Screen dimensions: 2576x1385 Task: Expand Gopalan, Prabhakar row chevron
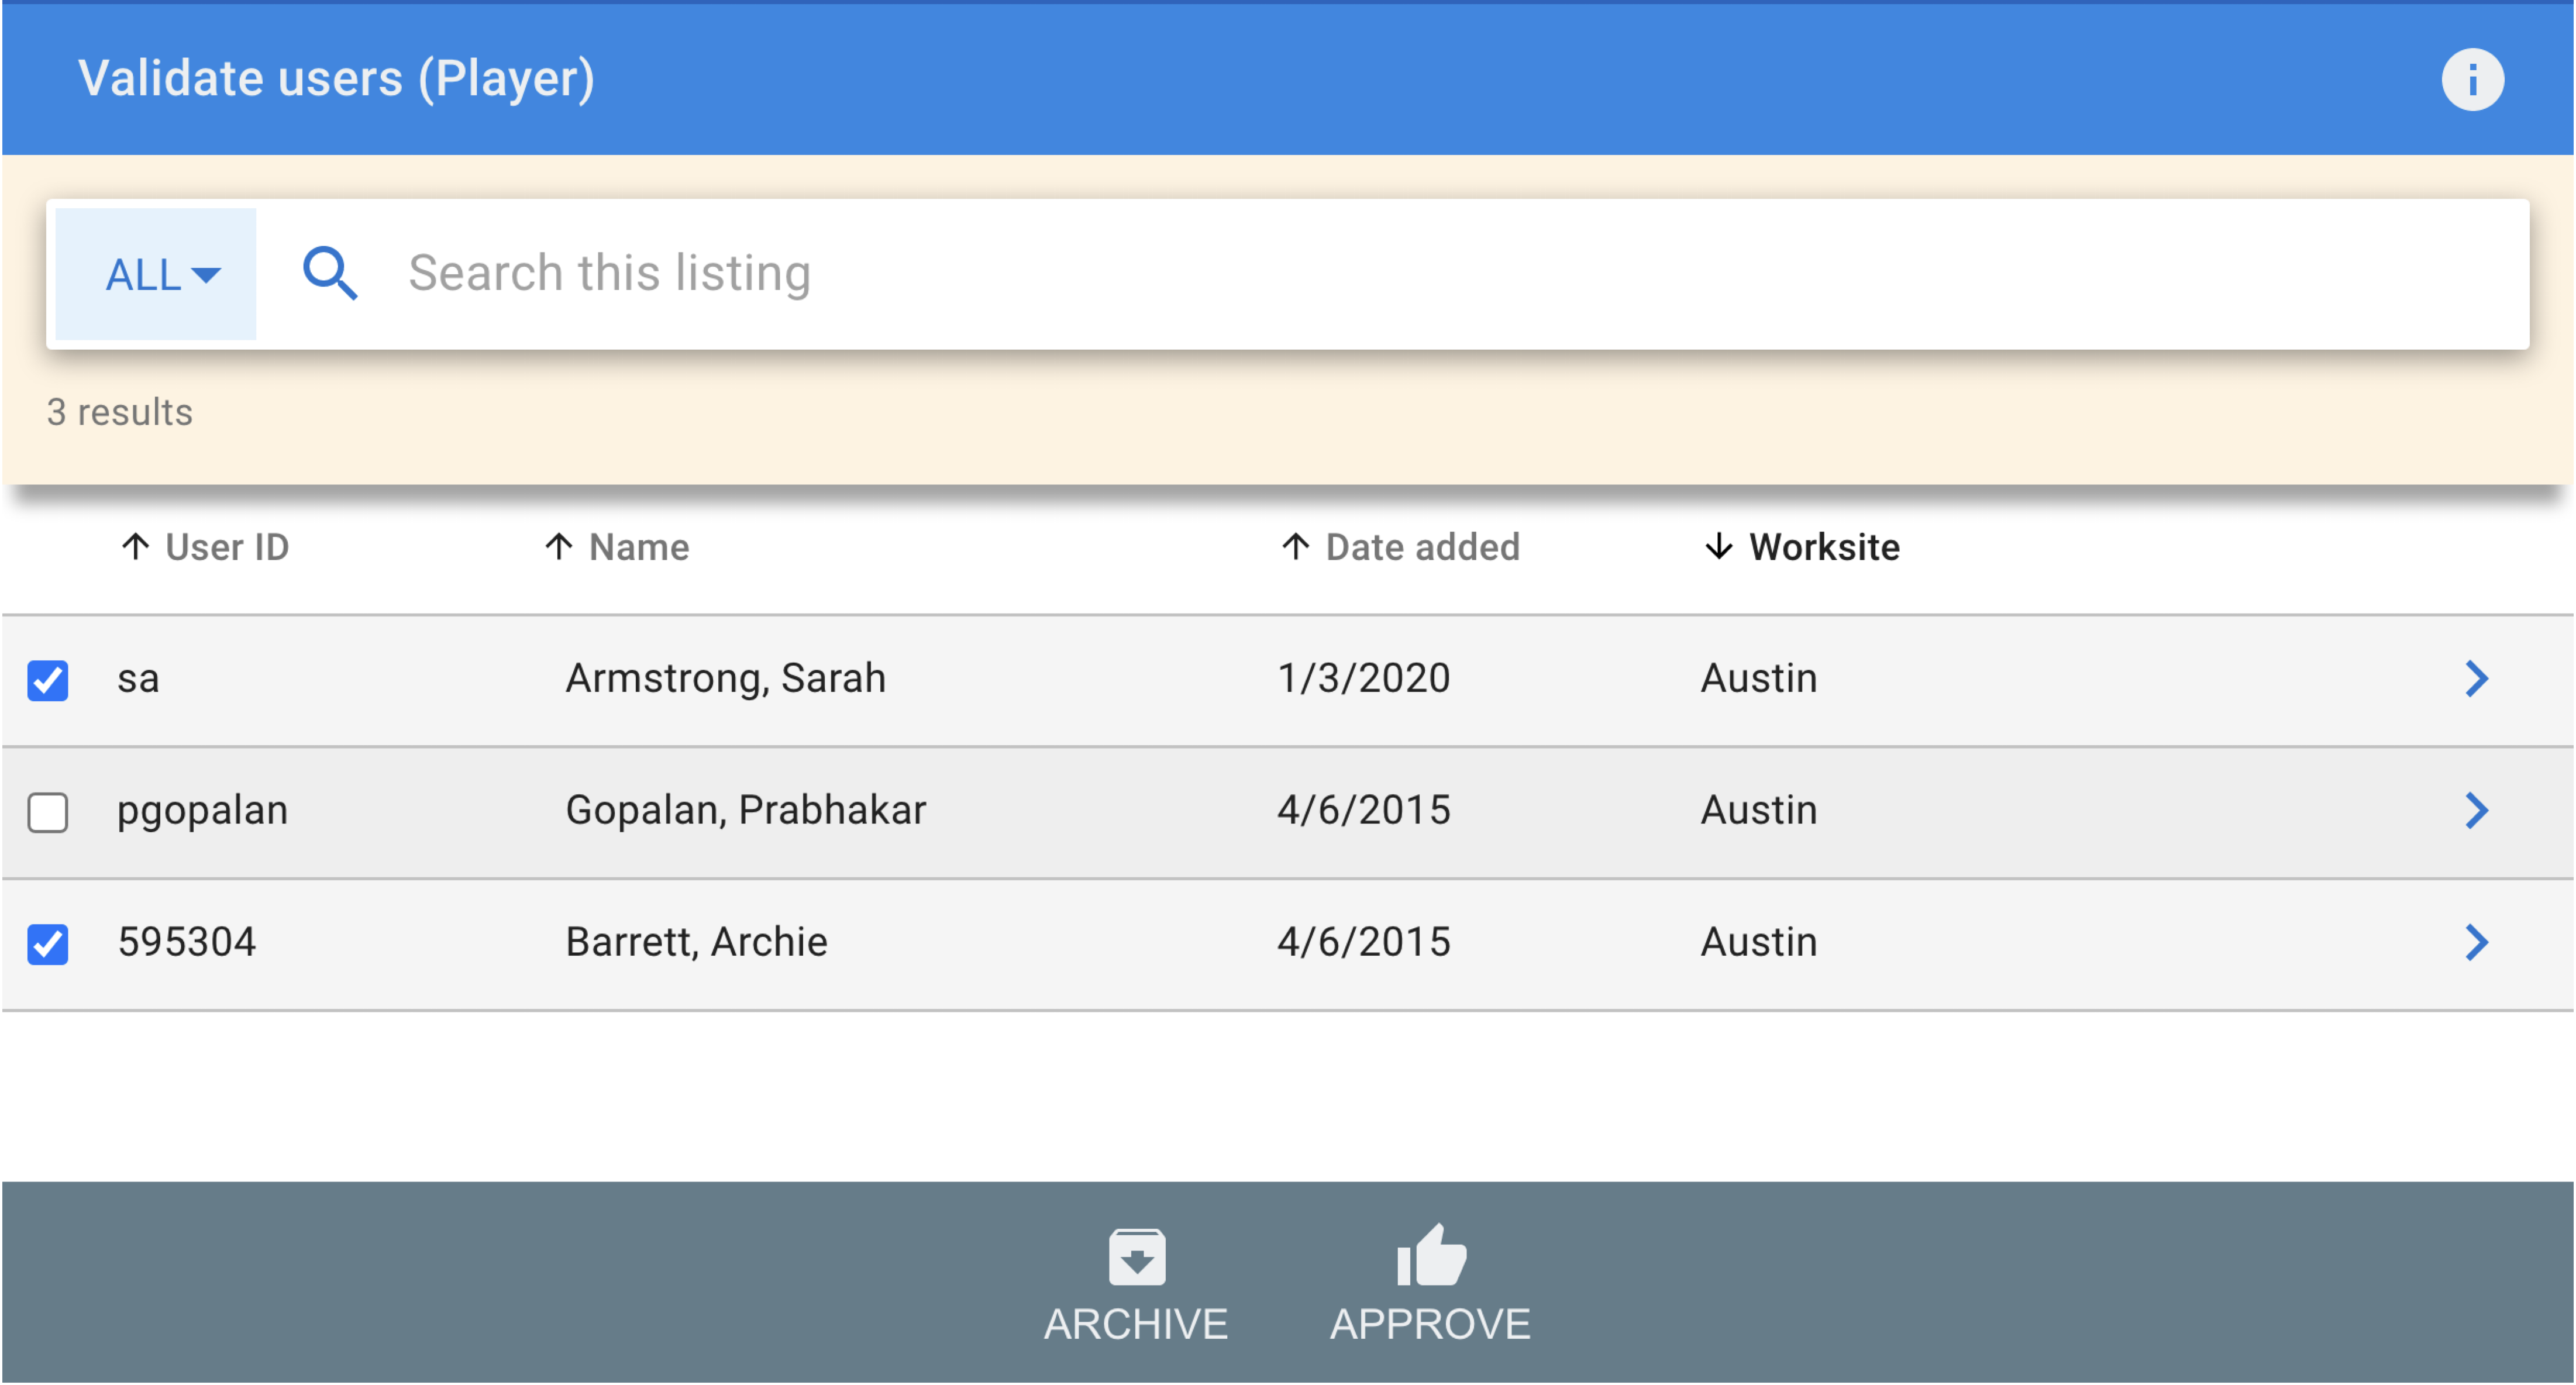2475,811
